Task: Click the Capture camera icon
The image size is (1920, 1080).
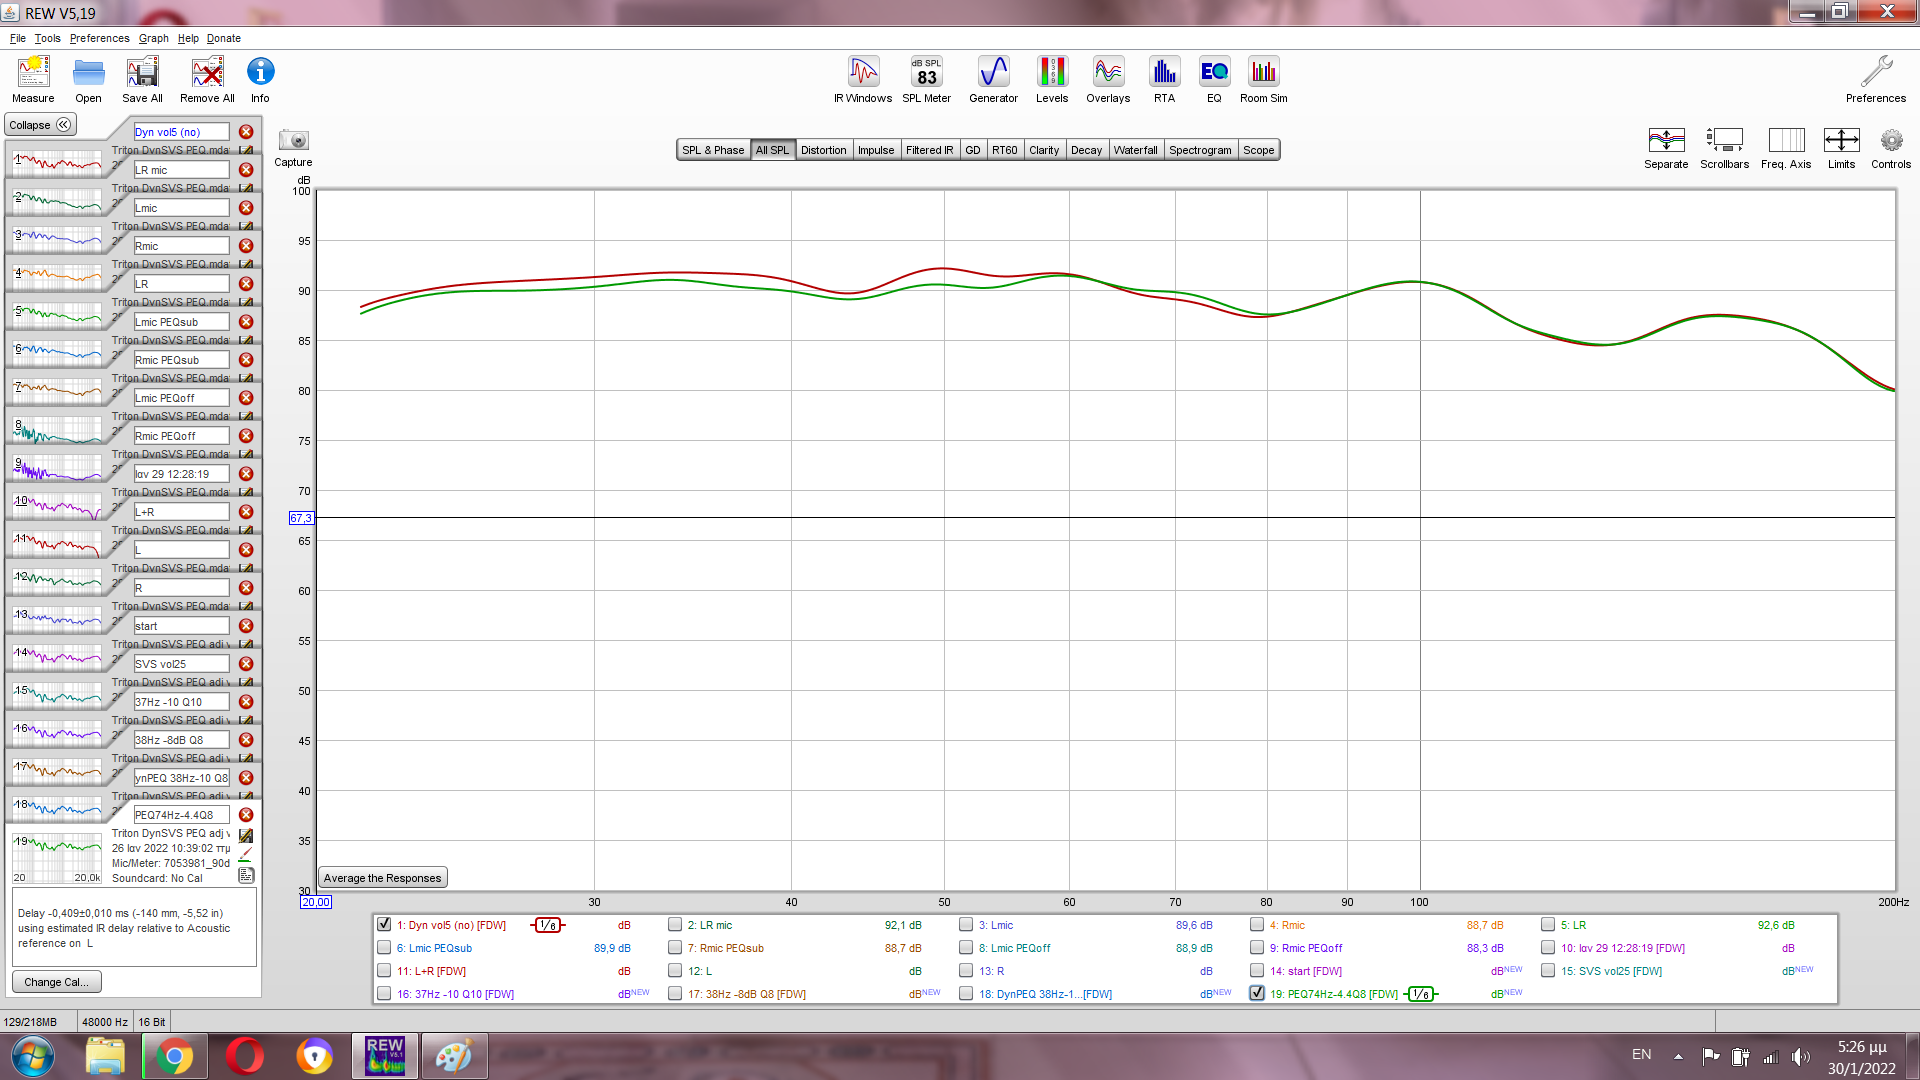Action: pyautogui.click(x=293, y=141)
